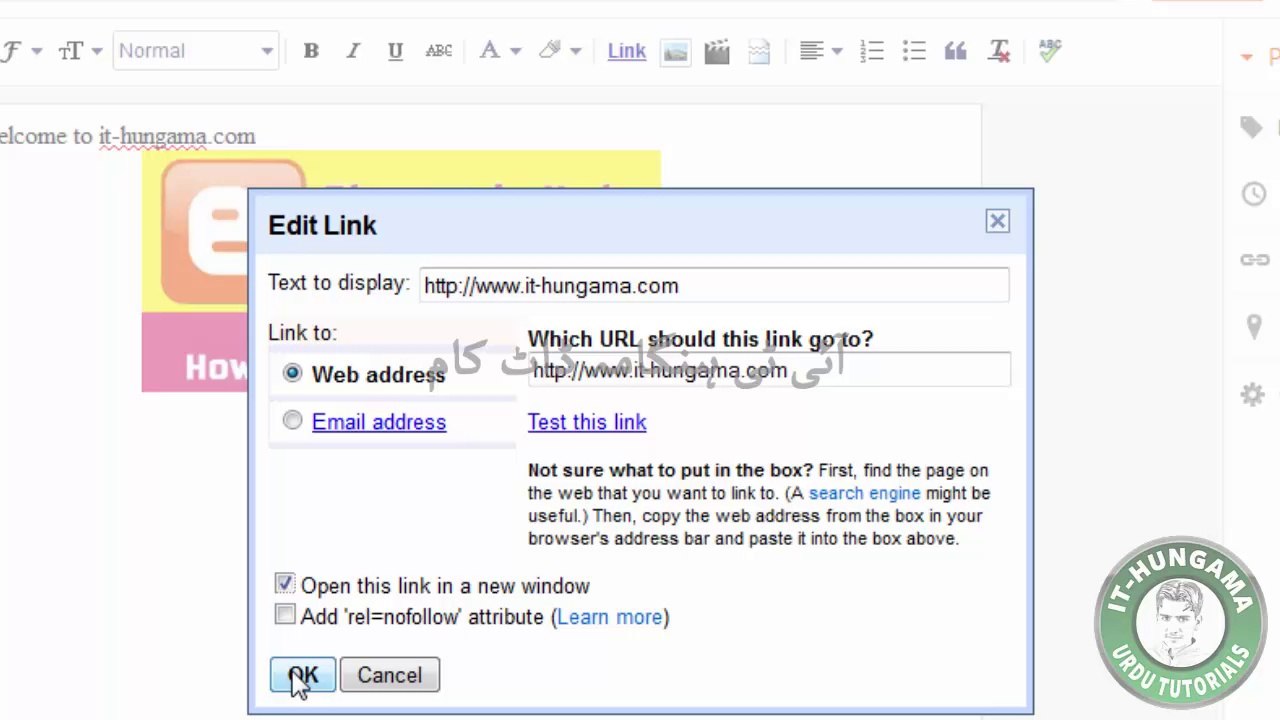
Task: Click the Link toolbar button
Action: (627, 51)
